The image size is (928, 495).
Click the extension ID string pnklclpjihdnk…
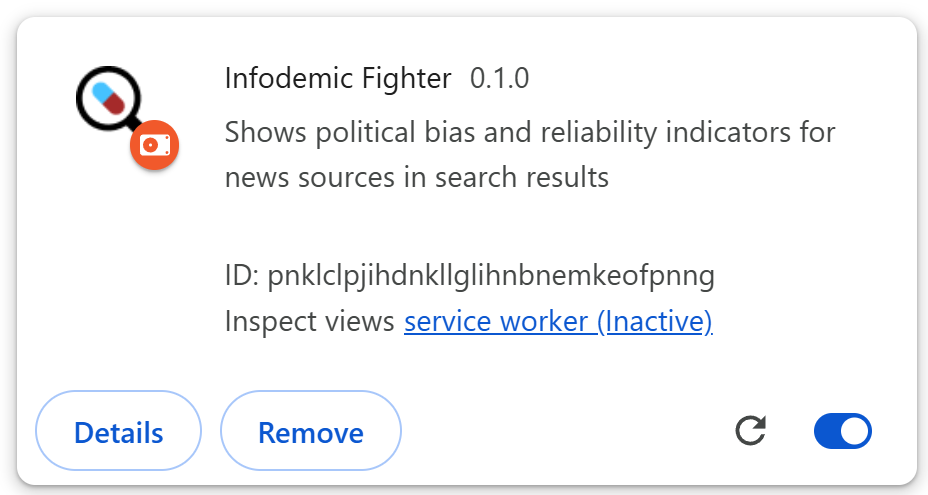click(x=491, y=276)
